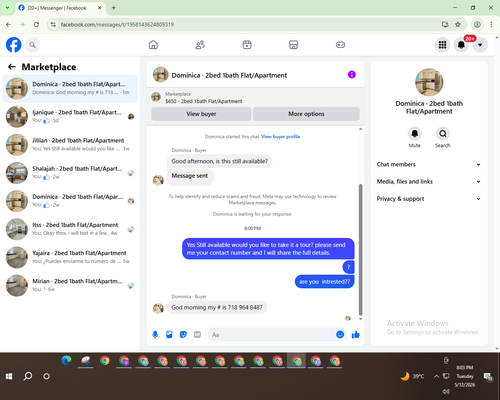Viewport: 500px width, 400px height.
Task: Open Mirian 2bed 1bath conversation
Action: click(70, 285)
